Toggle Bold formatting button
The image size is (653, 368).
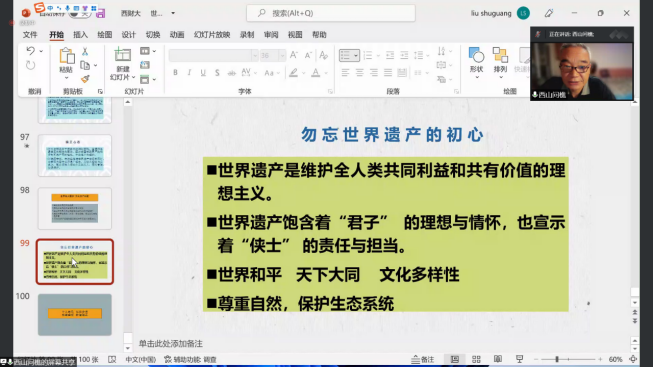[175, 73]
